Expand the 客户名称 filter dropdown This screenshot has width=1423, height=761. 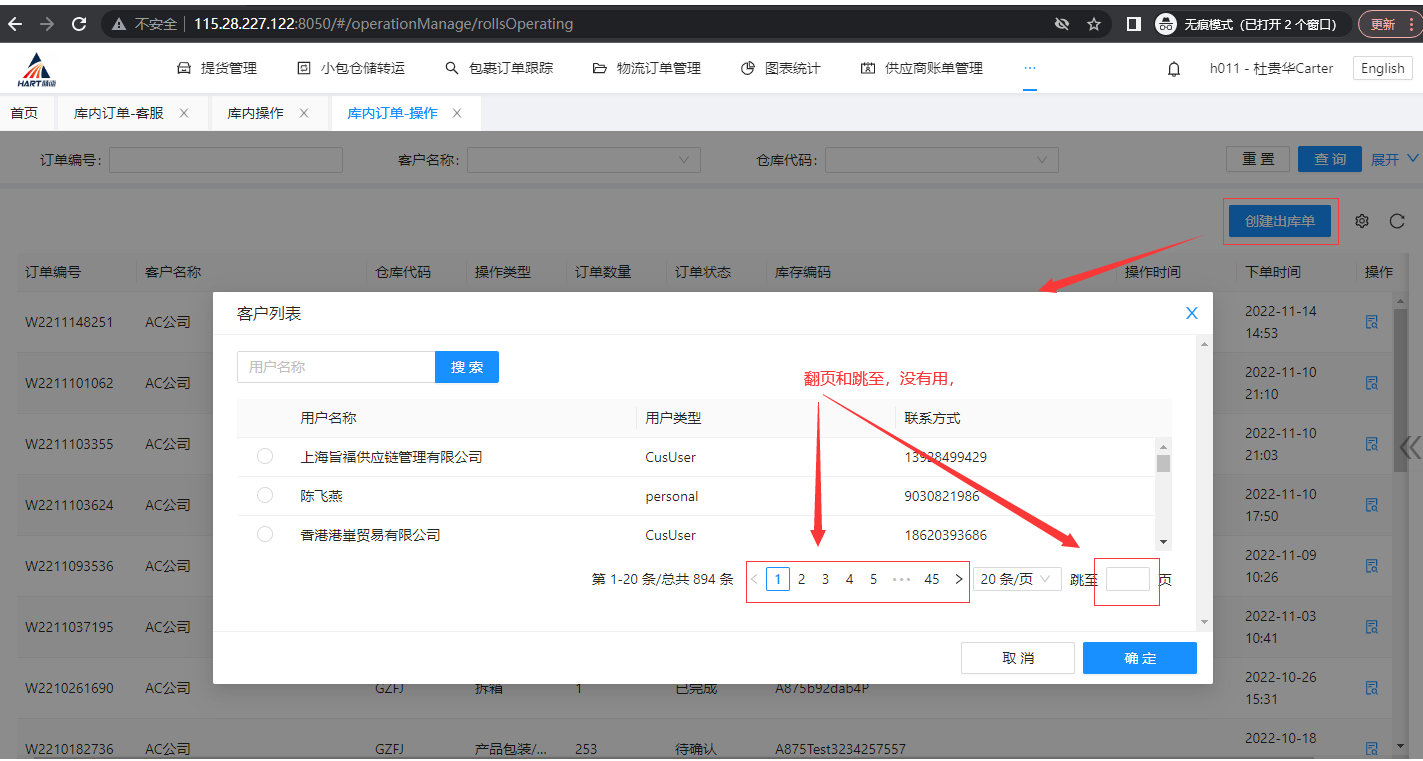pos(583,160)
